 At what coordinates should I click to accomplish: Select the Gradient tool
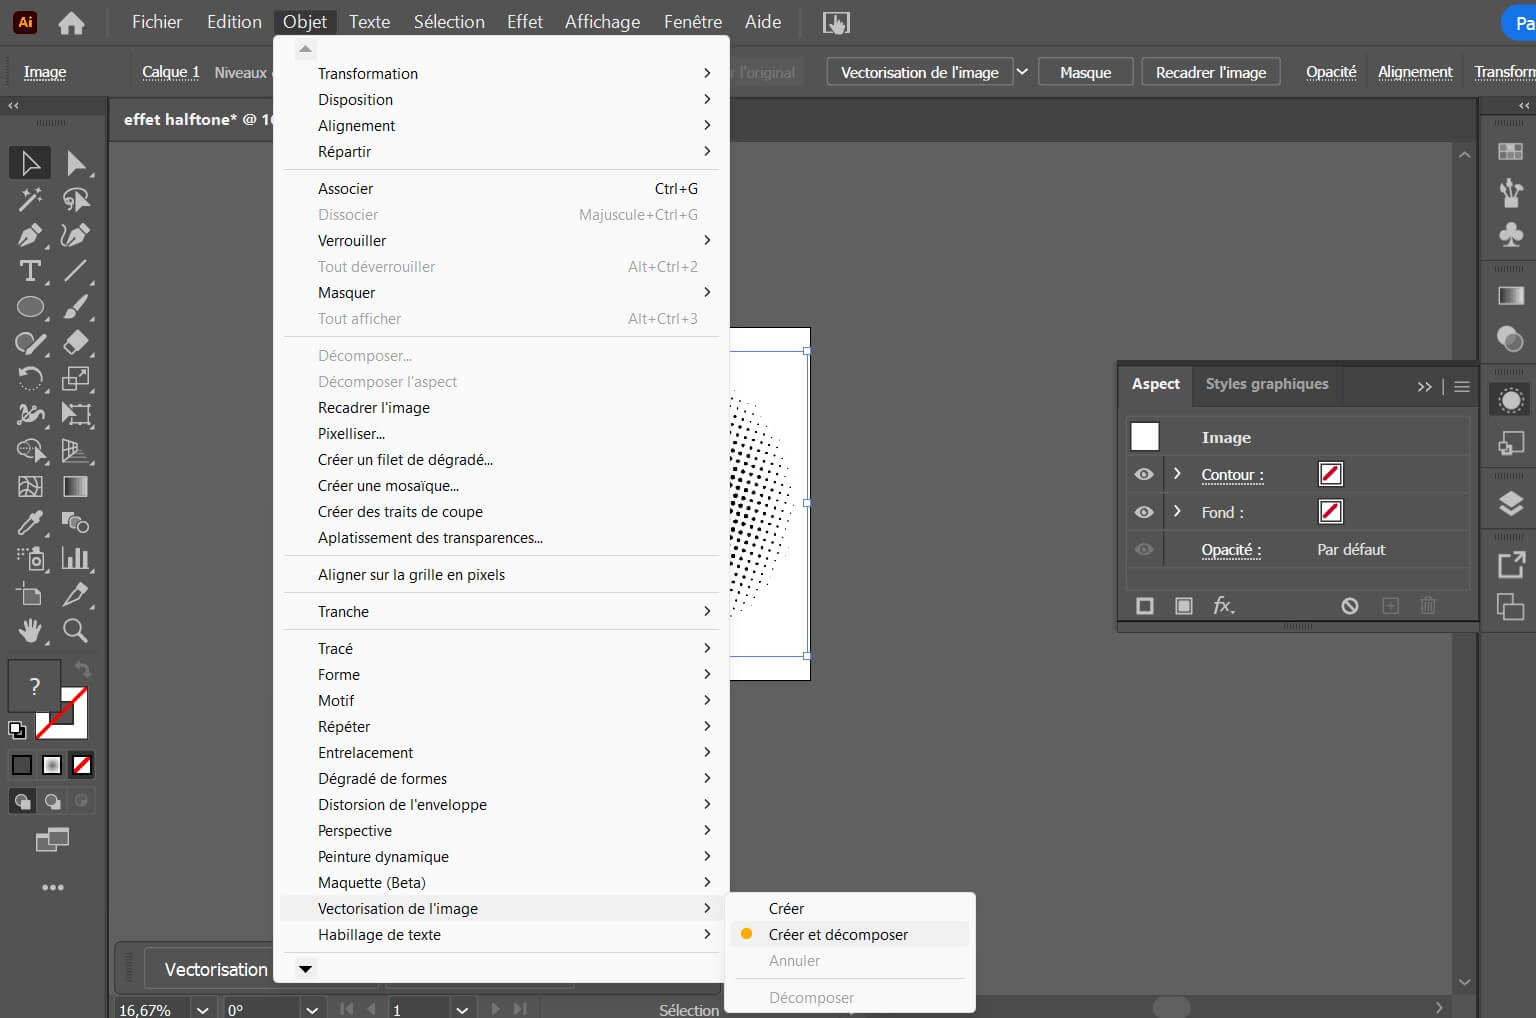[x=76, y=486]
